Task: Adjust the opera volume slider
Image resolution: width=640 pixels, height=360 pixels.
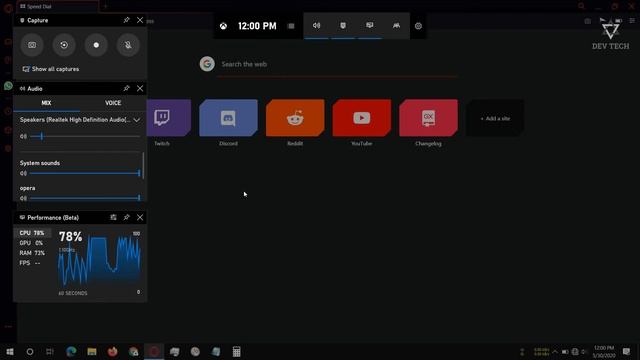Action: pos(85,198)
